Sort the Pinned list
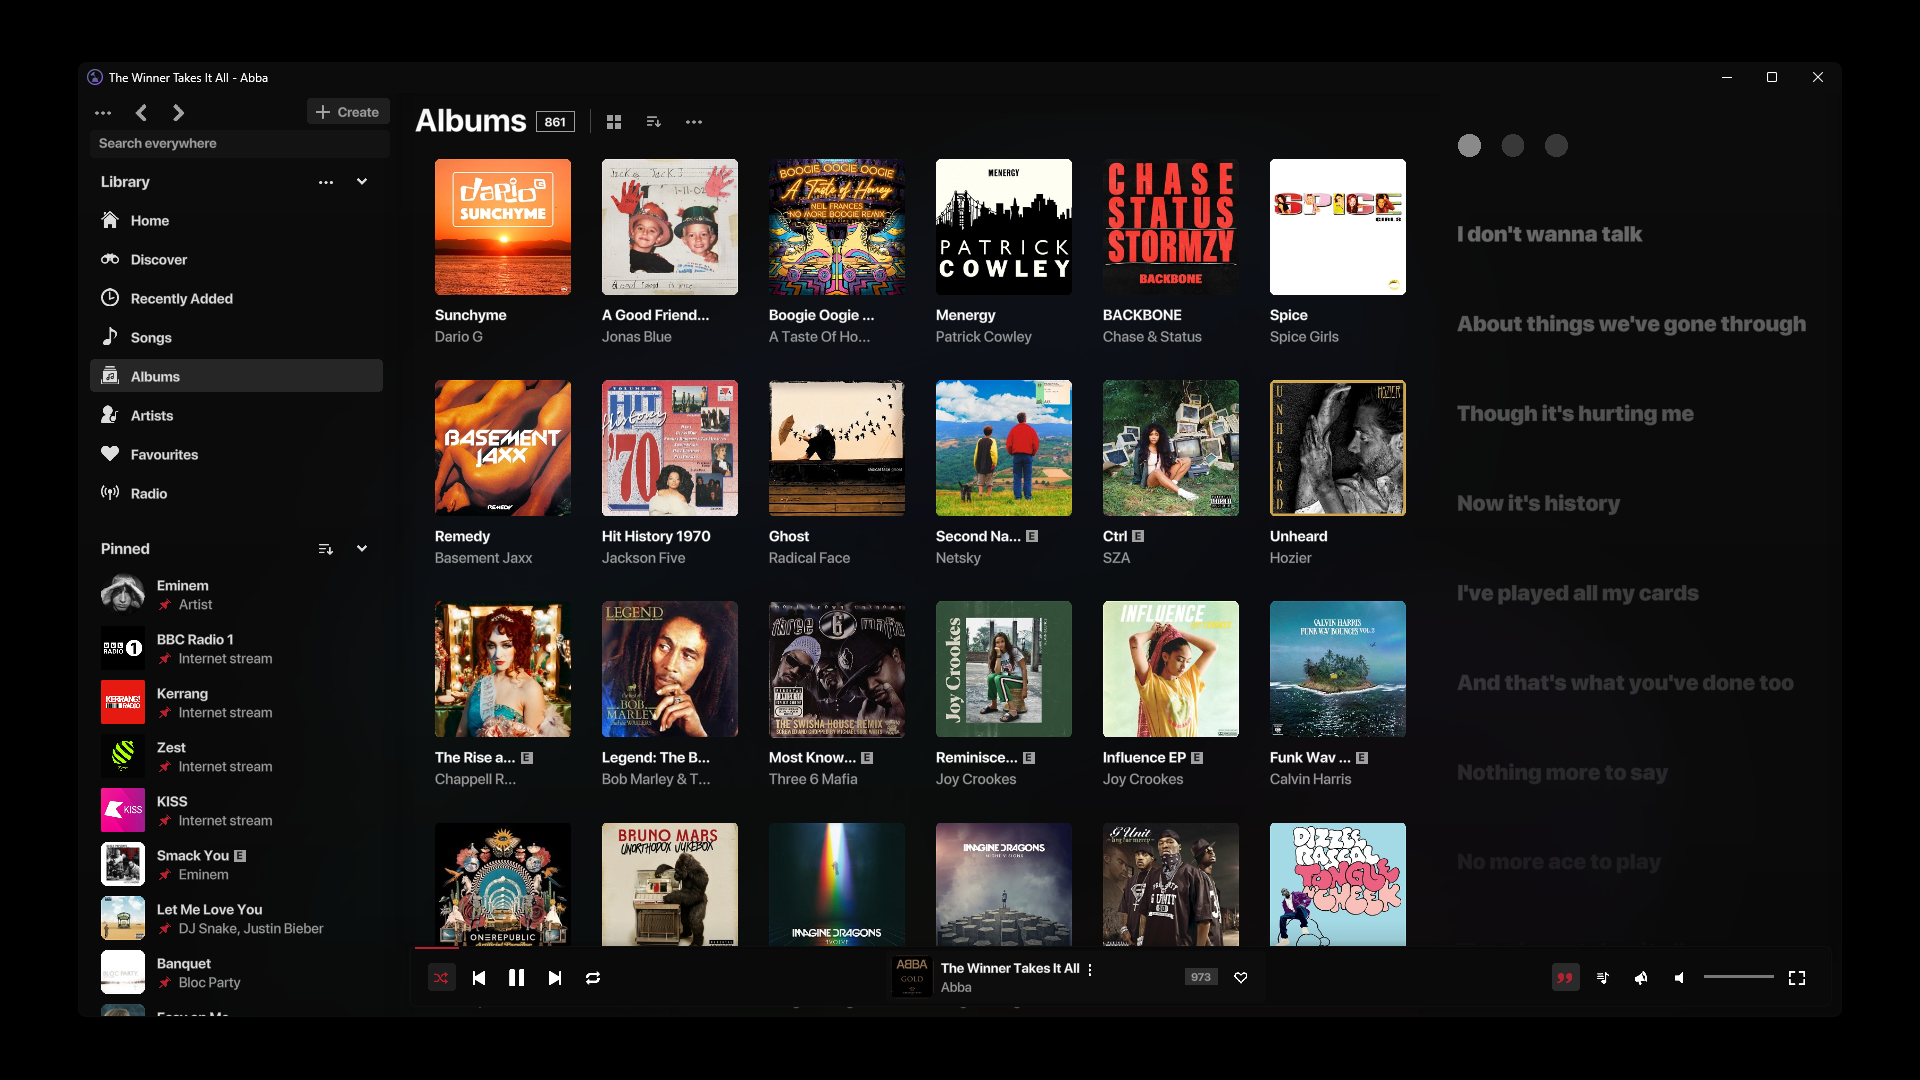Image resolution: width=1920 pixels, height=1080 pixels. pos(326,549)
